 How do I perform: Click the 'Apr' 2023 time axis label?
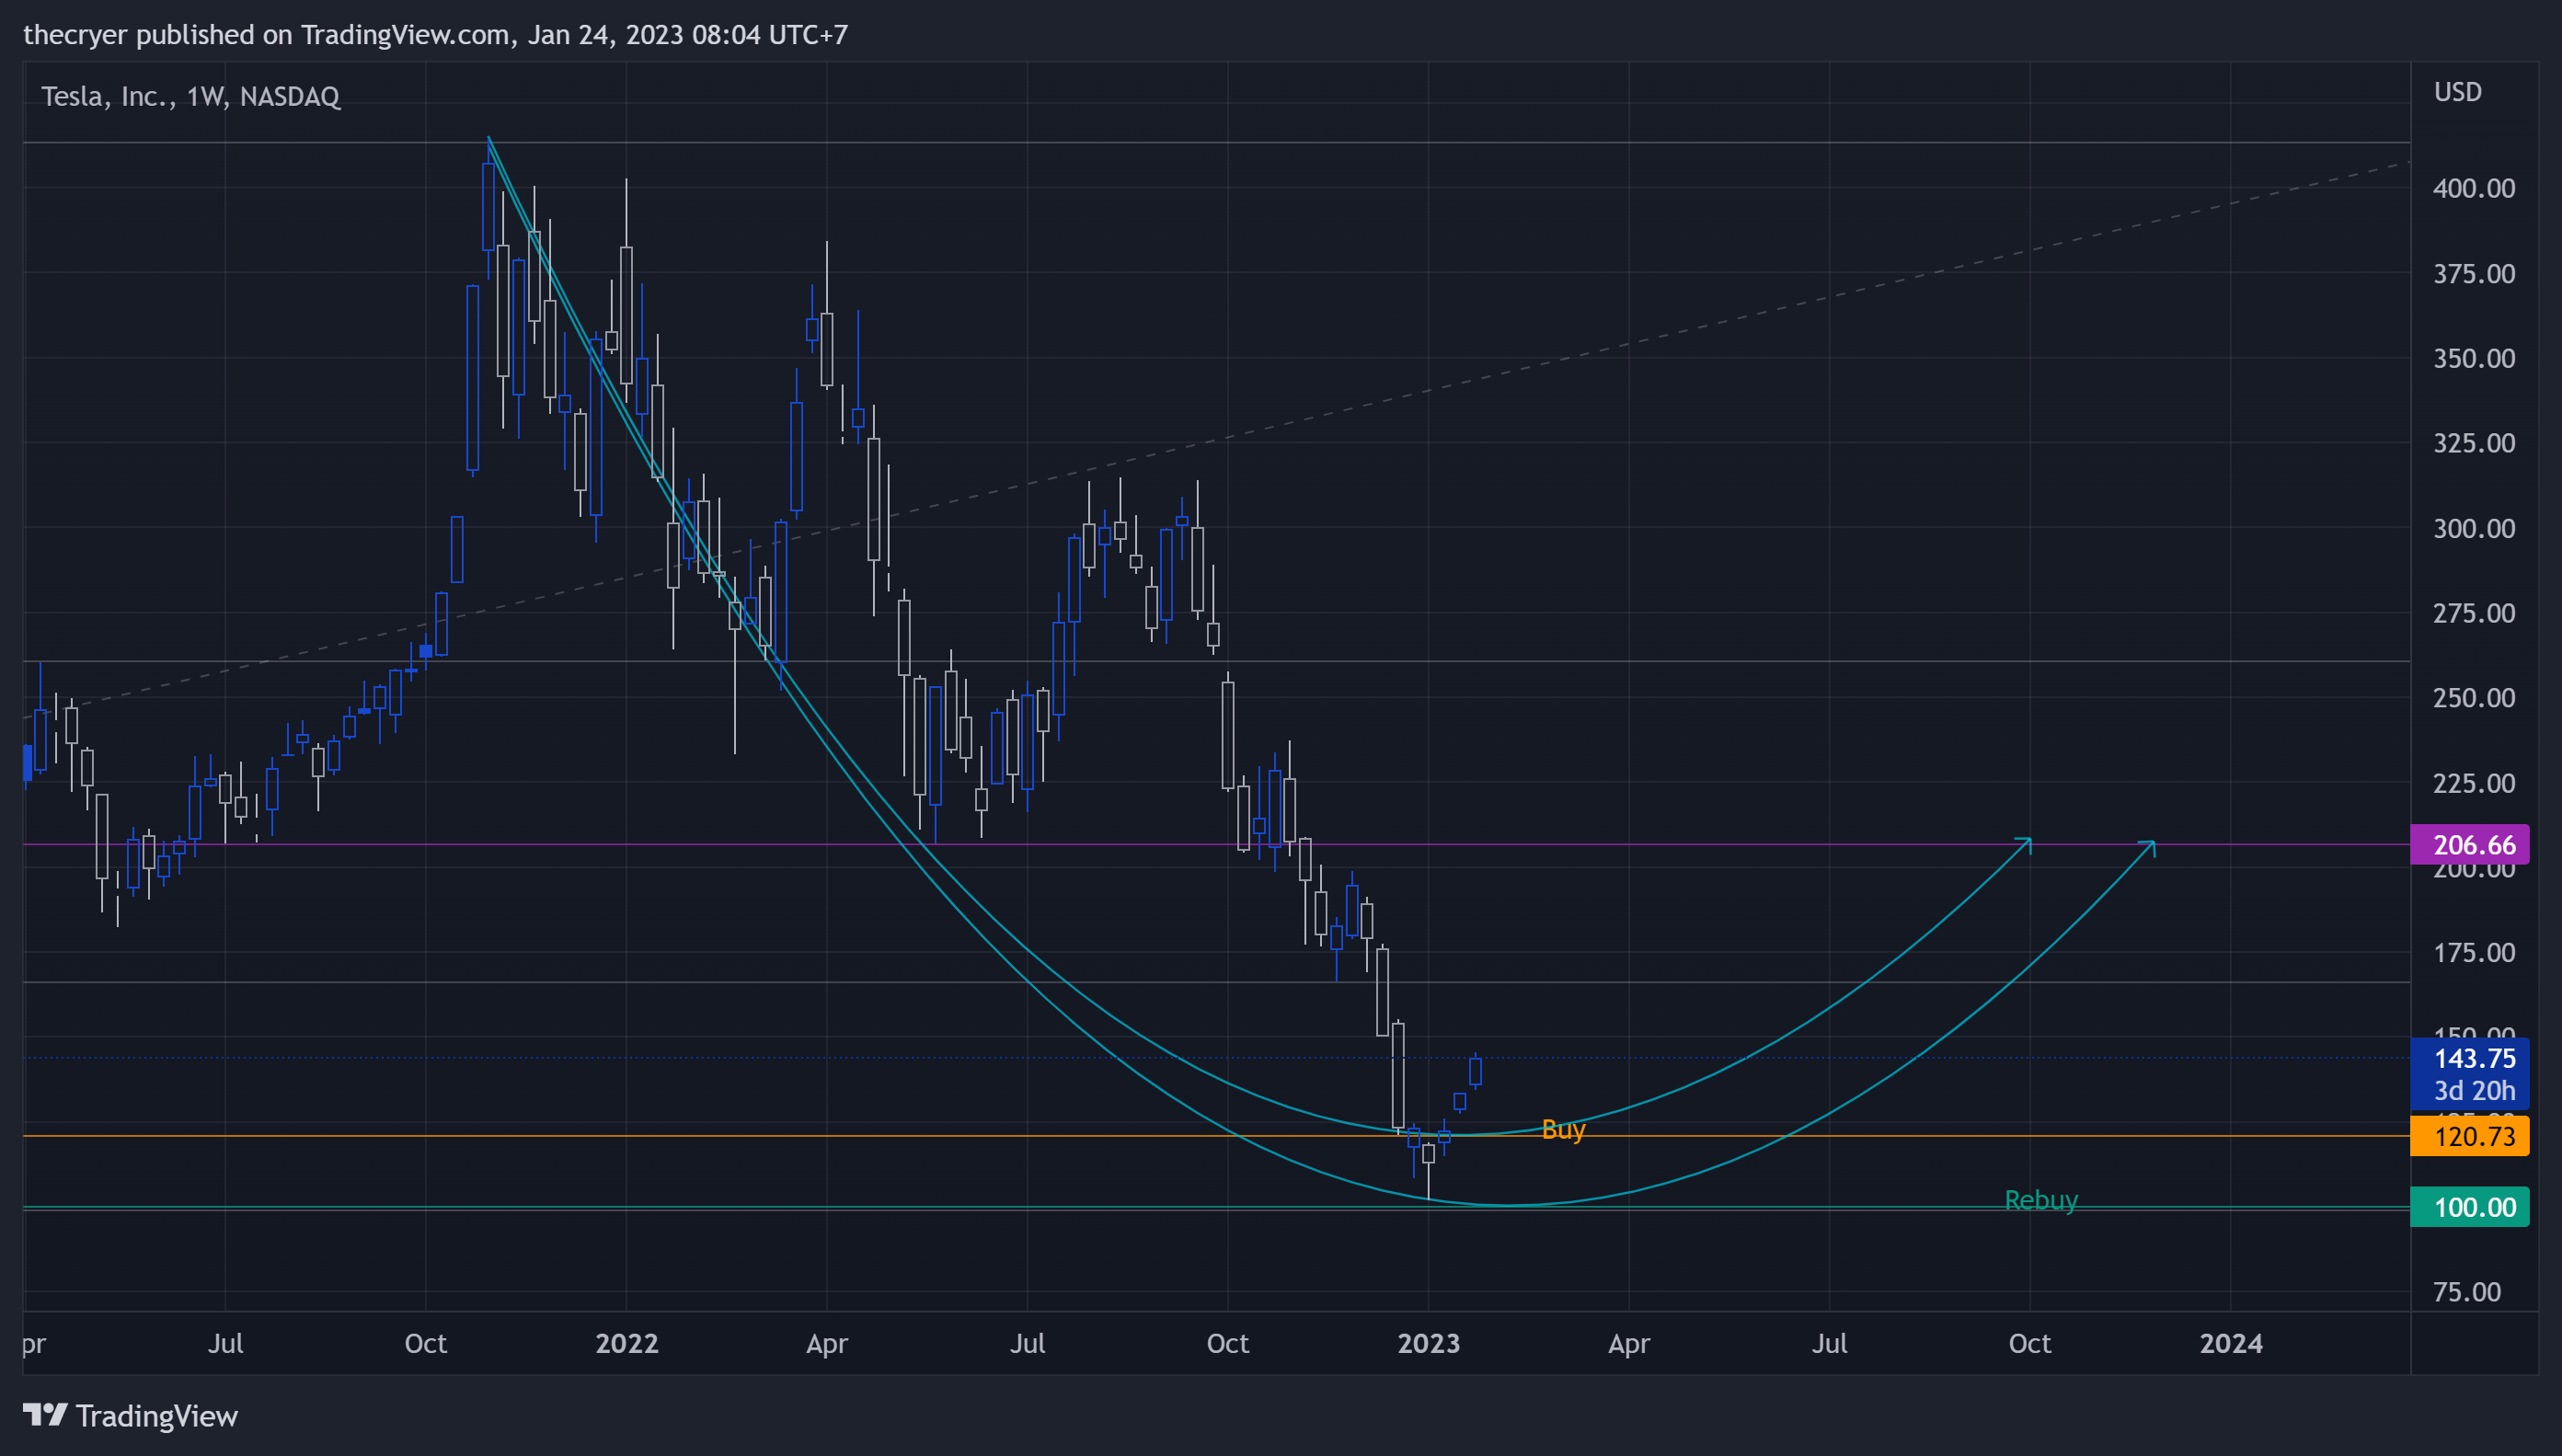coord(1629,1343)
